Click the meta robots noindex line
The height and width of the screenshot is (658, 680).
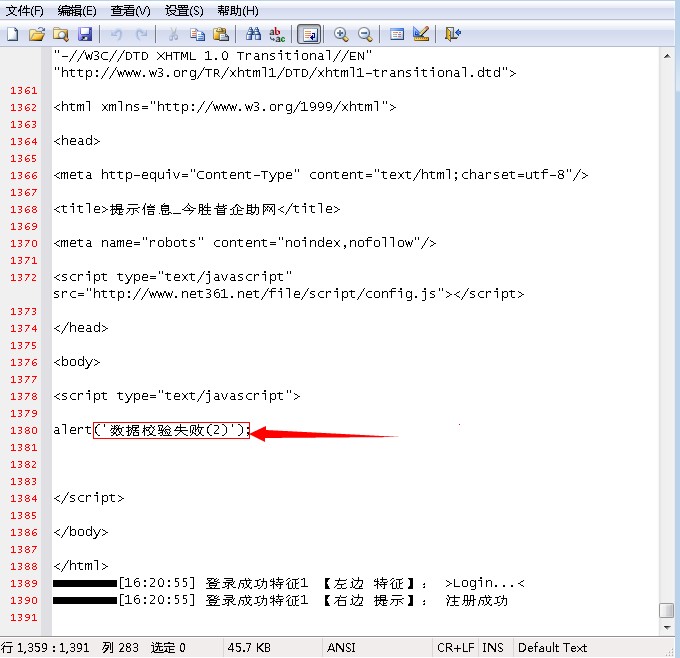coord(245,243)
